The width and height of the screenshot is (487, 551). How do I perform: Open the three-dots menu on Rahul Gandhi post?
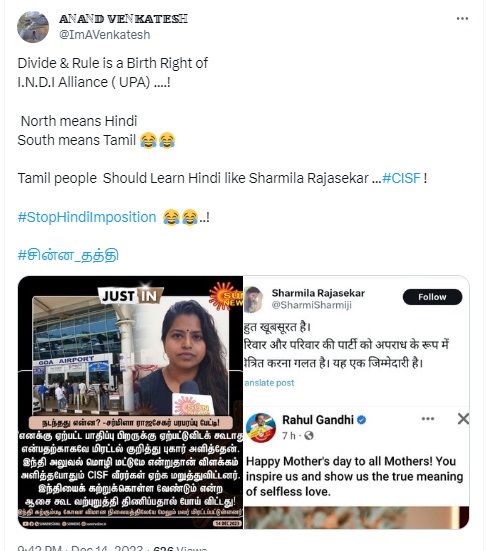click(428, 419)
